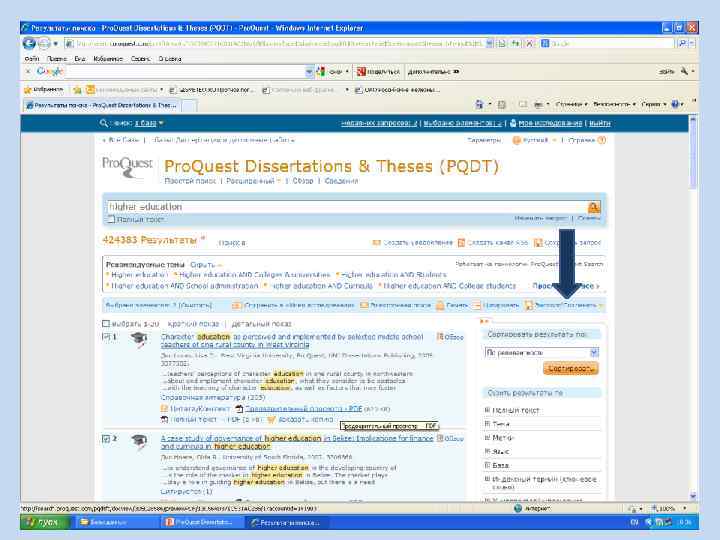Image resolution: width=720 pixels, height=540 pixels.
Task: Click the Моё исследование link
Action: coord(550,123)
